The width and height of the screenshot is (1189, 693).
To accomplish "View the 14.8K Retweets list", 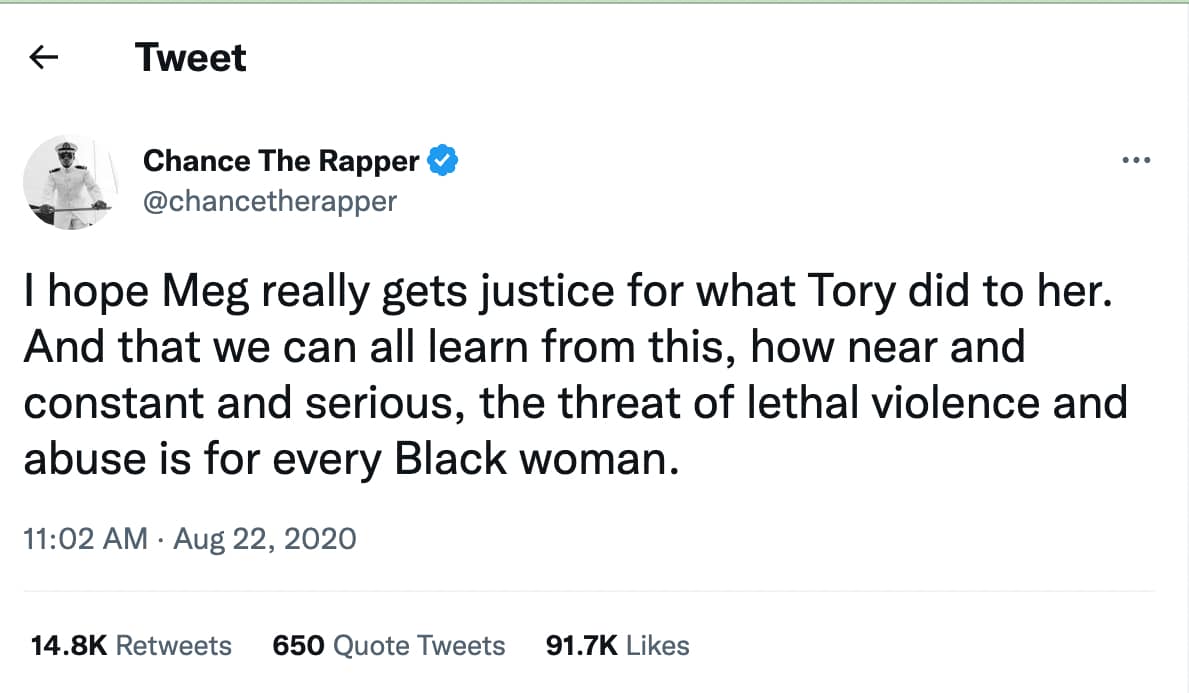I will click(x=130, y=645).
